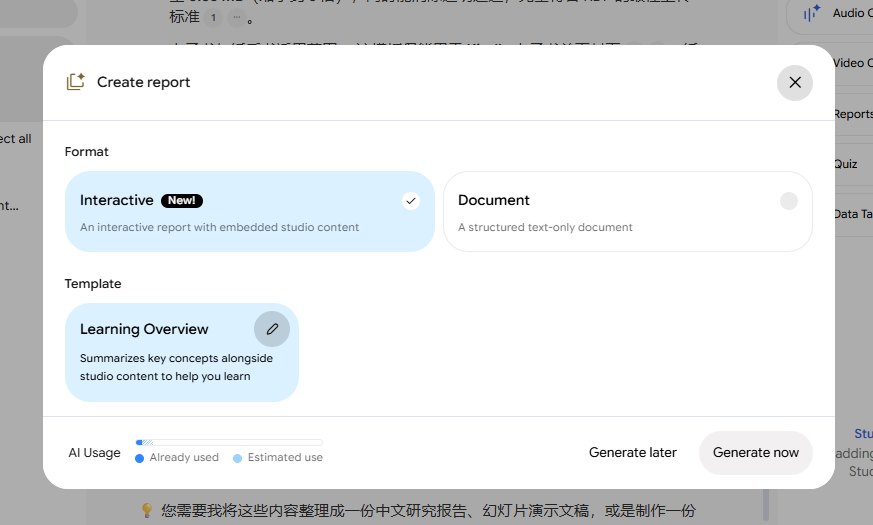Image resolution: width=873 pixels, height=525 pixels.
Task: Click the Audio waveform sparkle icon
Action: pyautogui.click(x=811, y=13)
